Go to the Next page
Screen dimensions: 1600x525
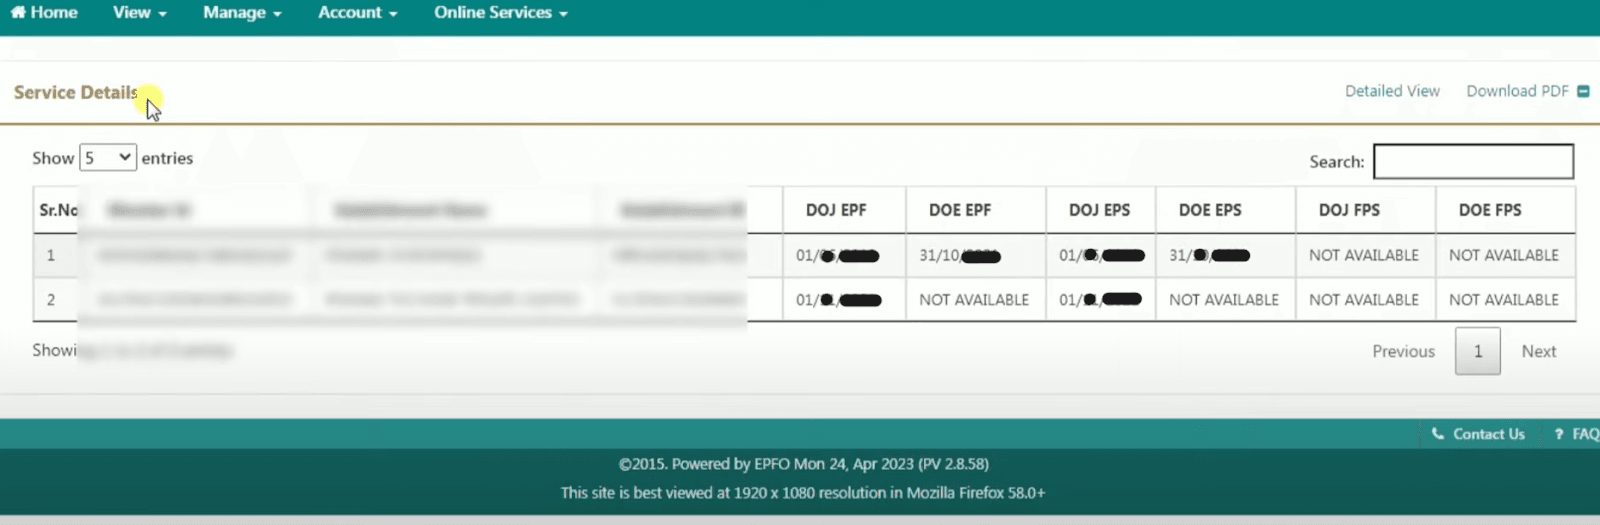[x=1538, y=352]
